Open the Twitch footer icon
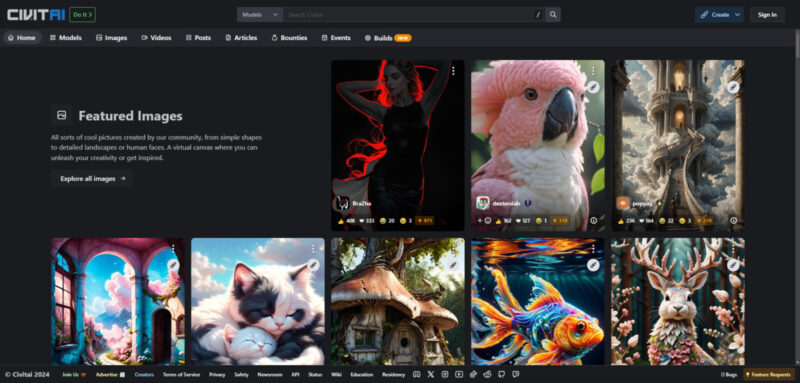This screenshot has height=383, width=800. point(516,374)
